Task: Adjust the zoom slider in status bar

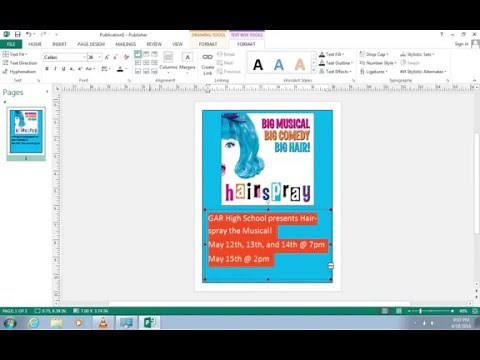Action: 421,311
